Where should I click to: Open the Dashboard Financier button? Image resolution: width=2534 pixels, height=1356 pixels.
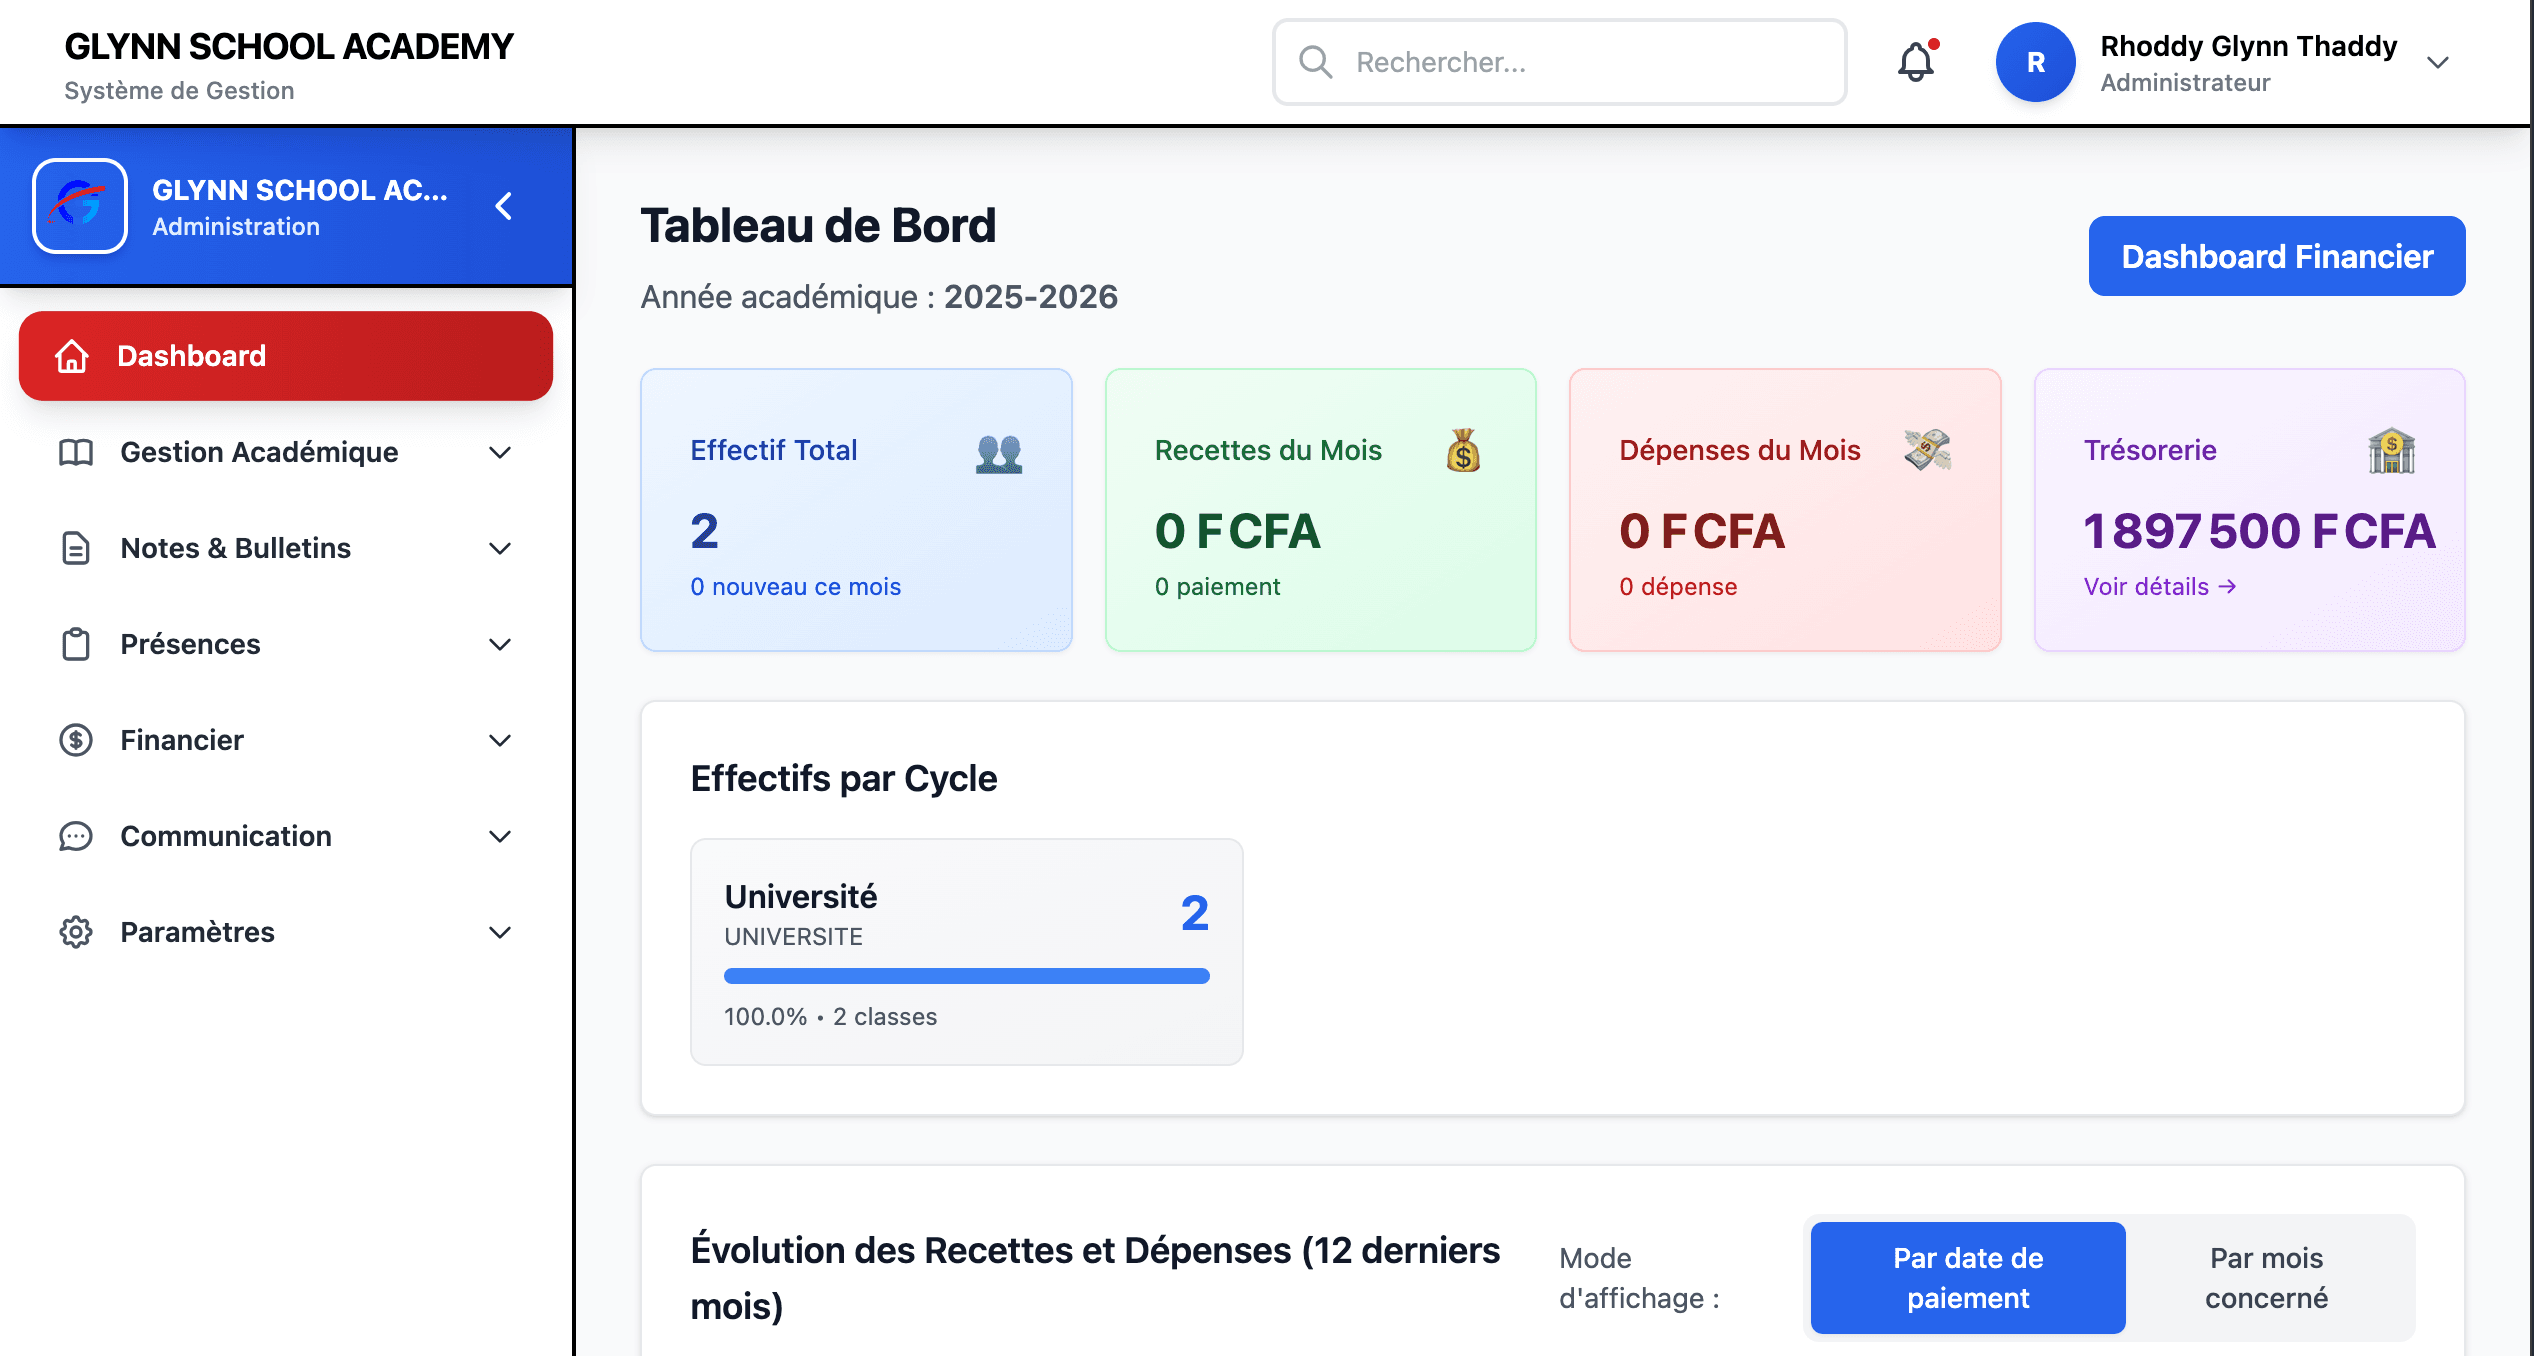[2276, 256]
